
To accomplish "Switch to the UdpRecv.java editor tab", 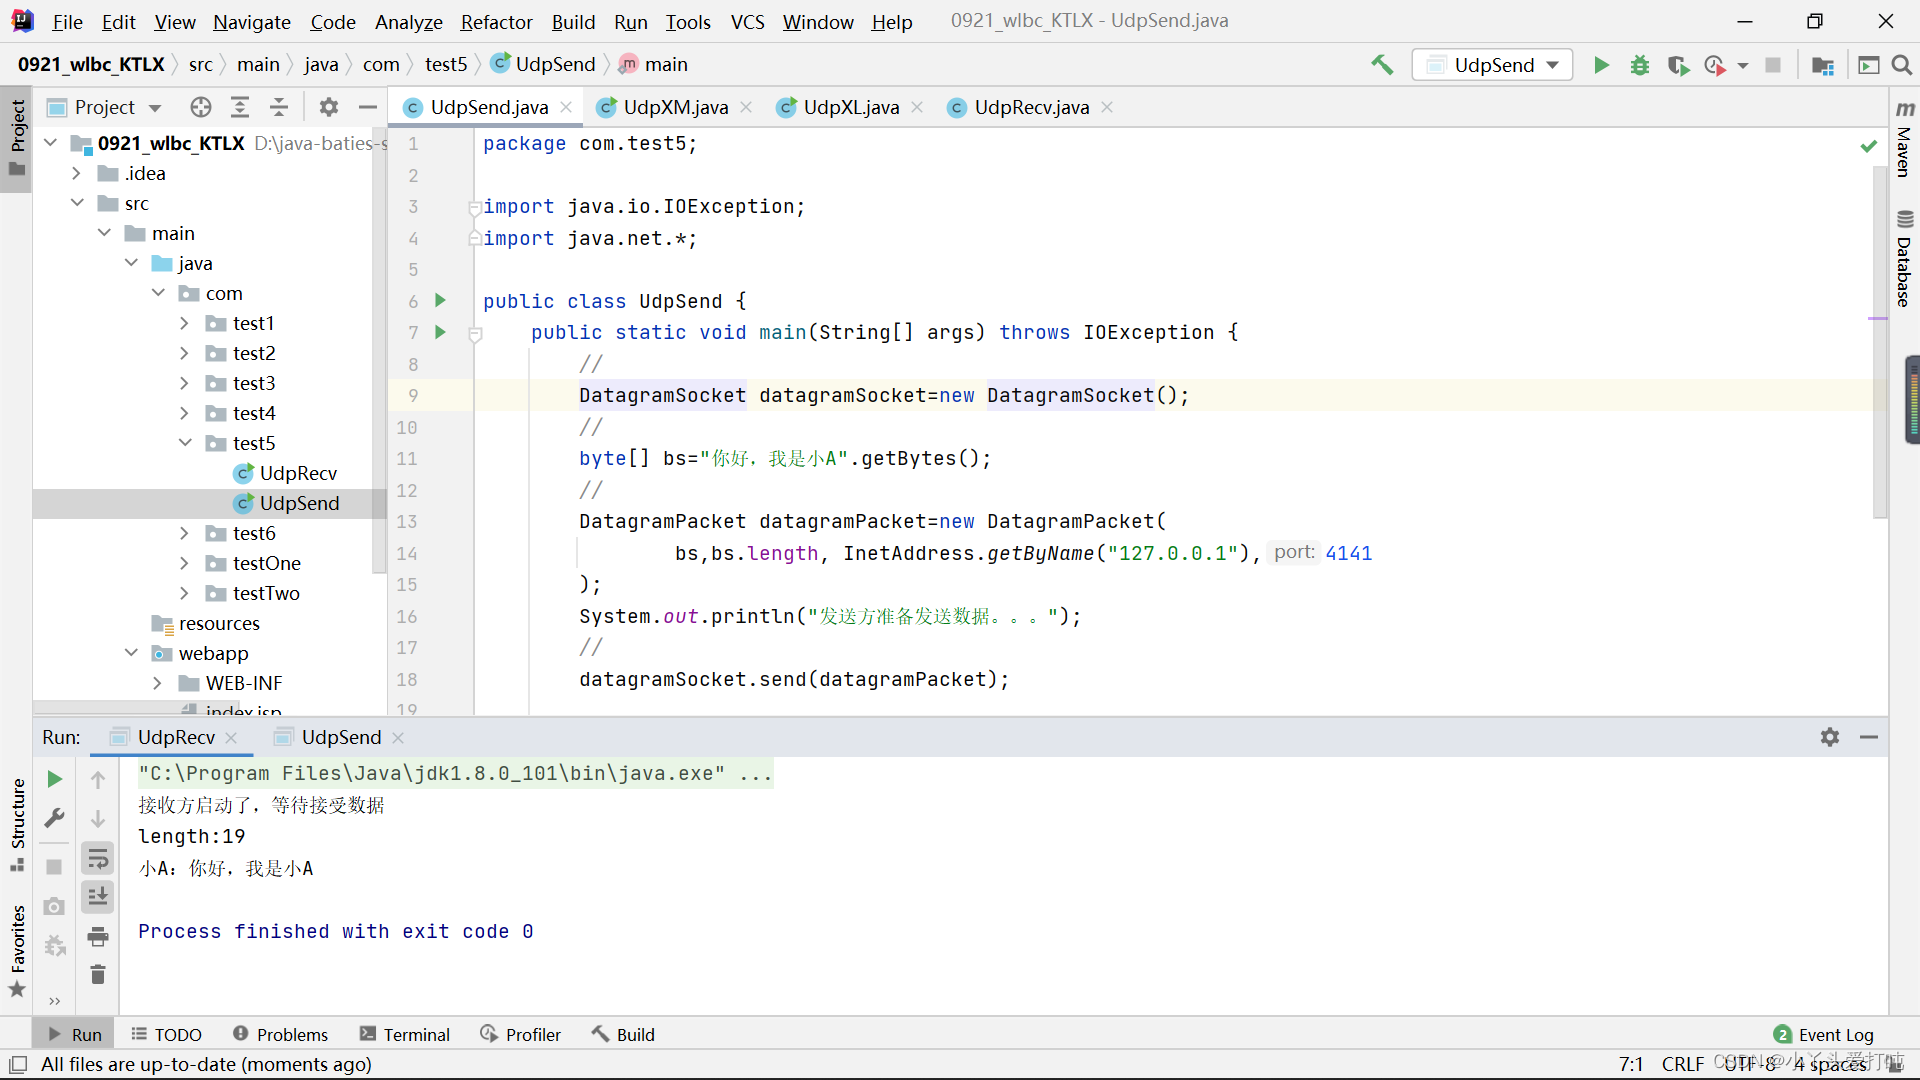I will coord(1030,107).
